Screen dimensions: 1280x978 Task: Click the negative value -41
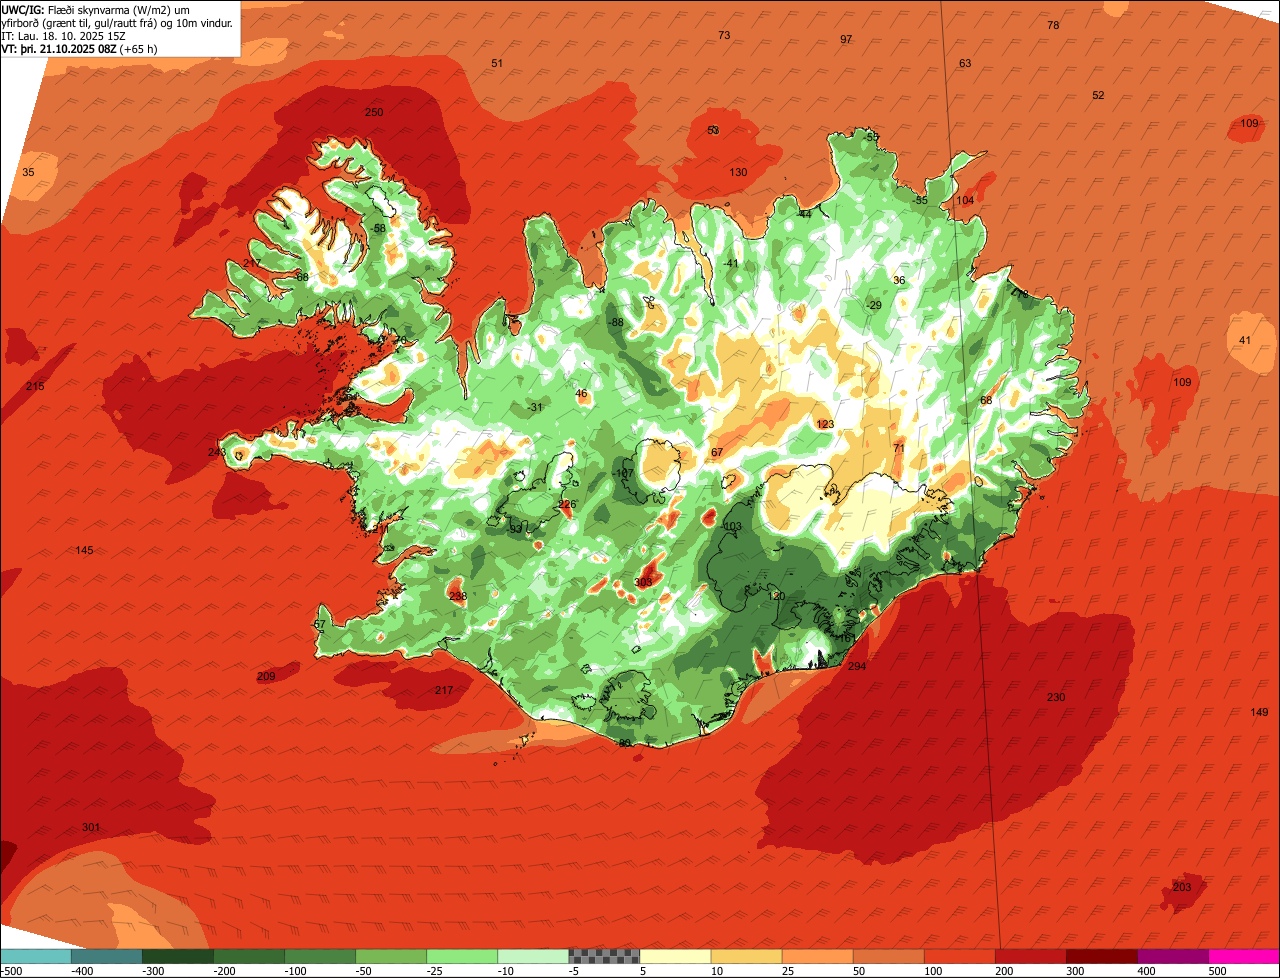(x=731, y=263)
